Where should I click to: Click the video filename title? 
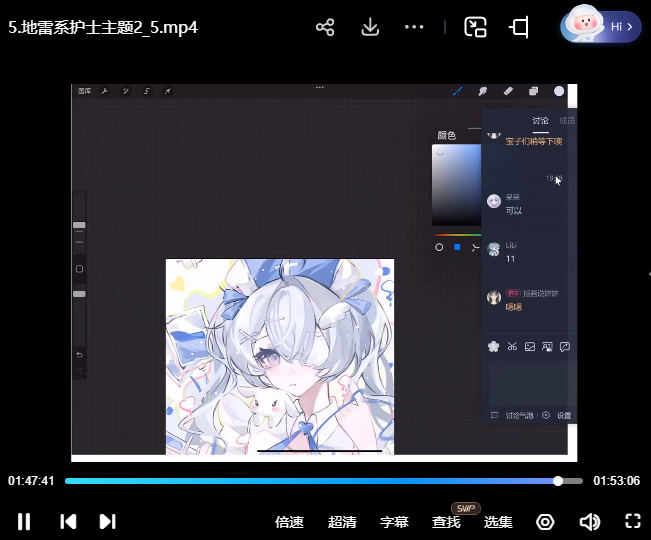[x=103, y=27]
